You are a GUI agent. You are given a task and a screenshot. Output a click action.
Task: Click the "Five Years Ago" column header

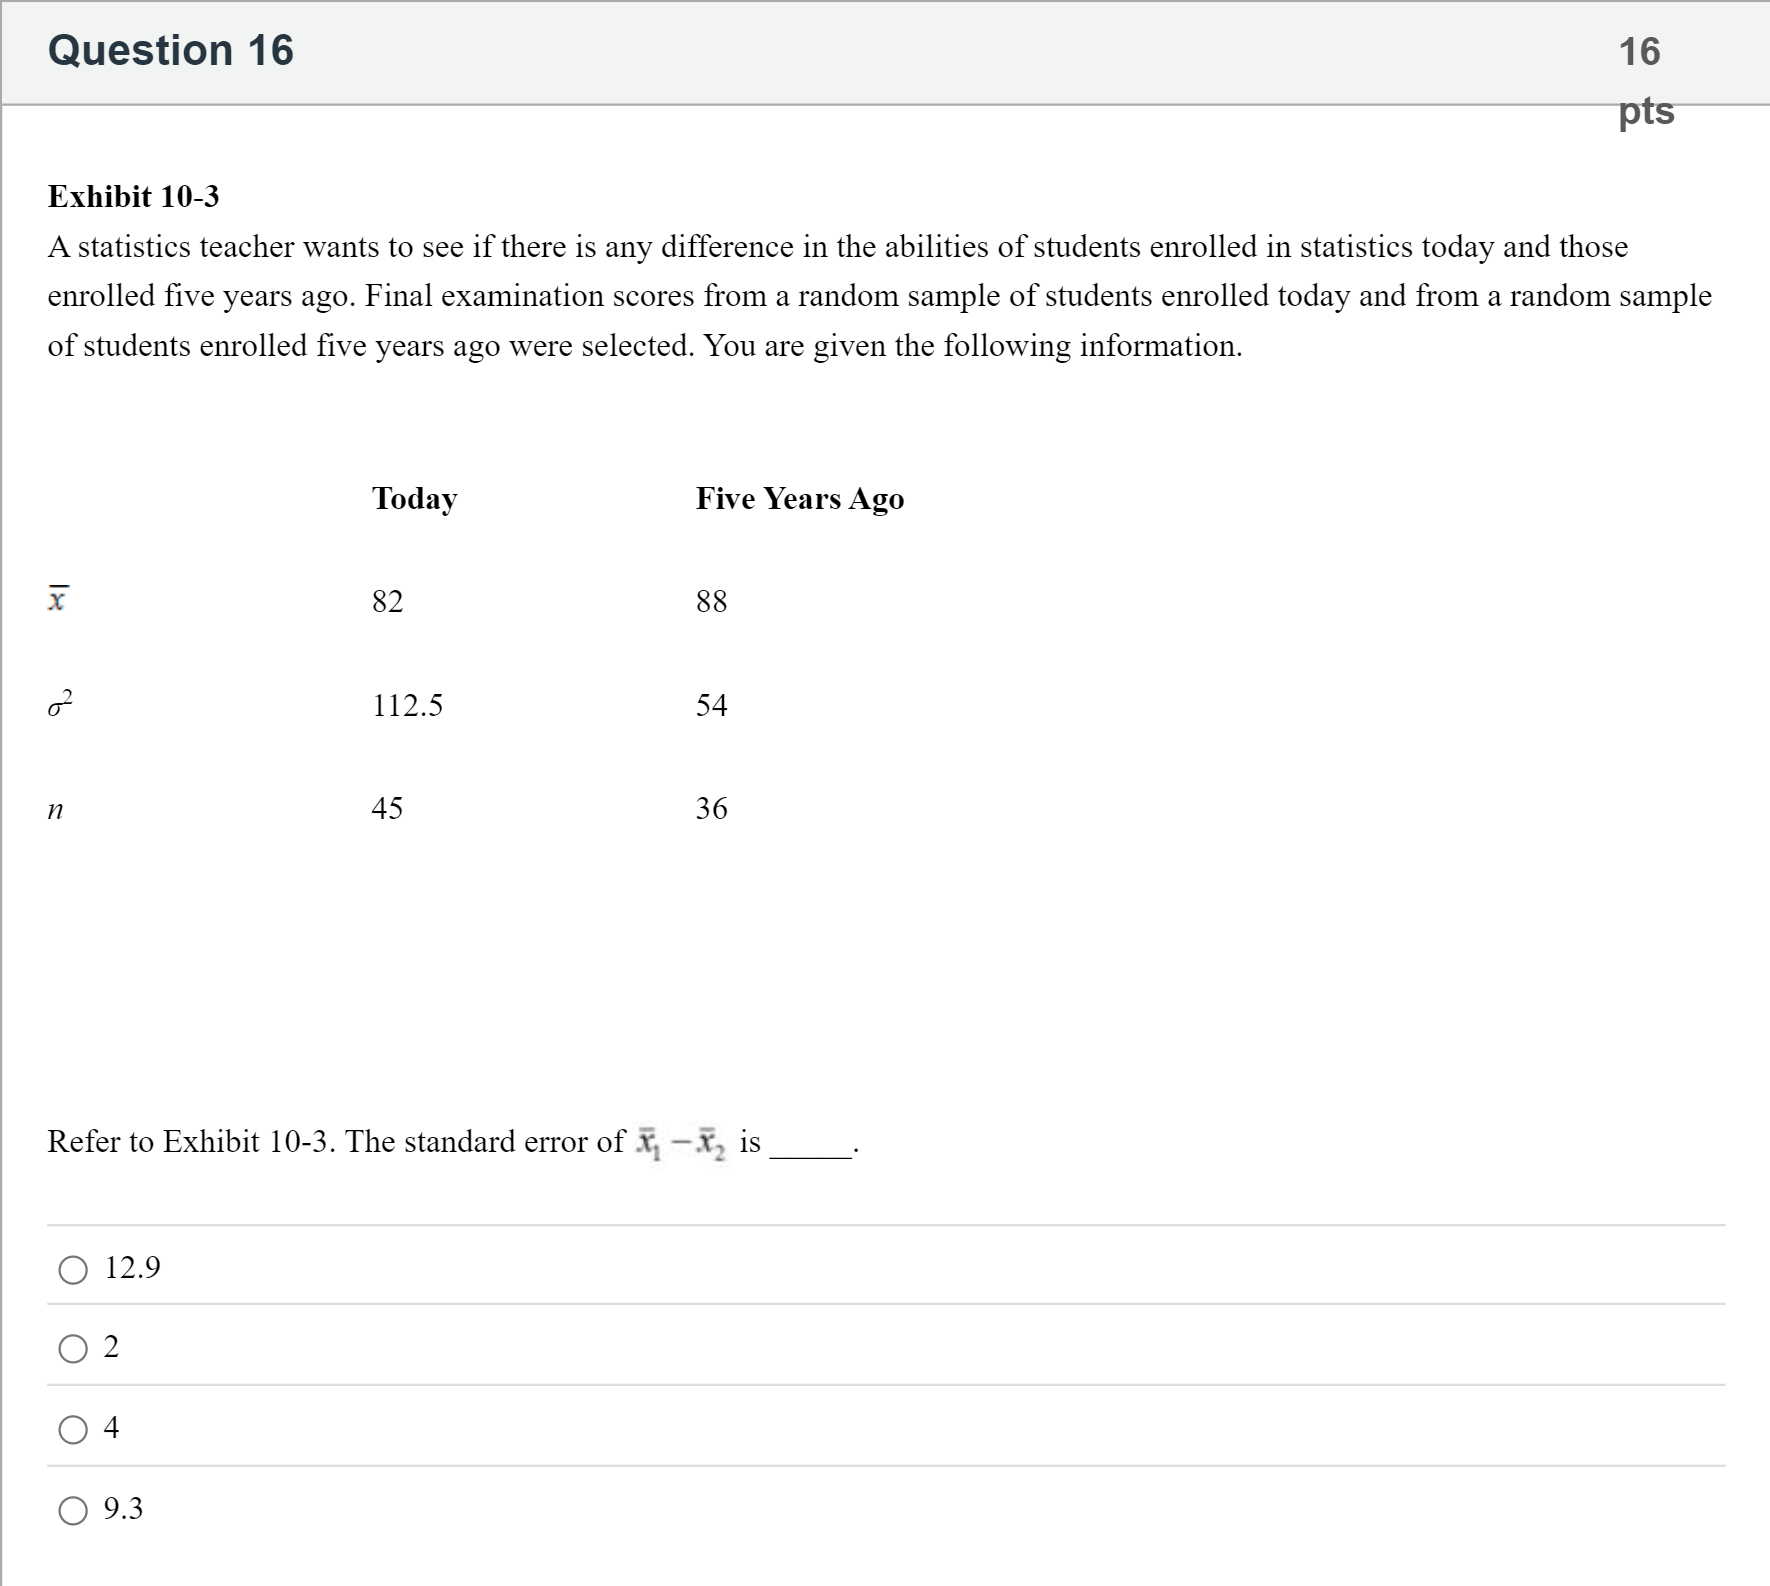800,499
